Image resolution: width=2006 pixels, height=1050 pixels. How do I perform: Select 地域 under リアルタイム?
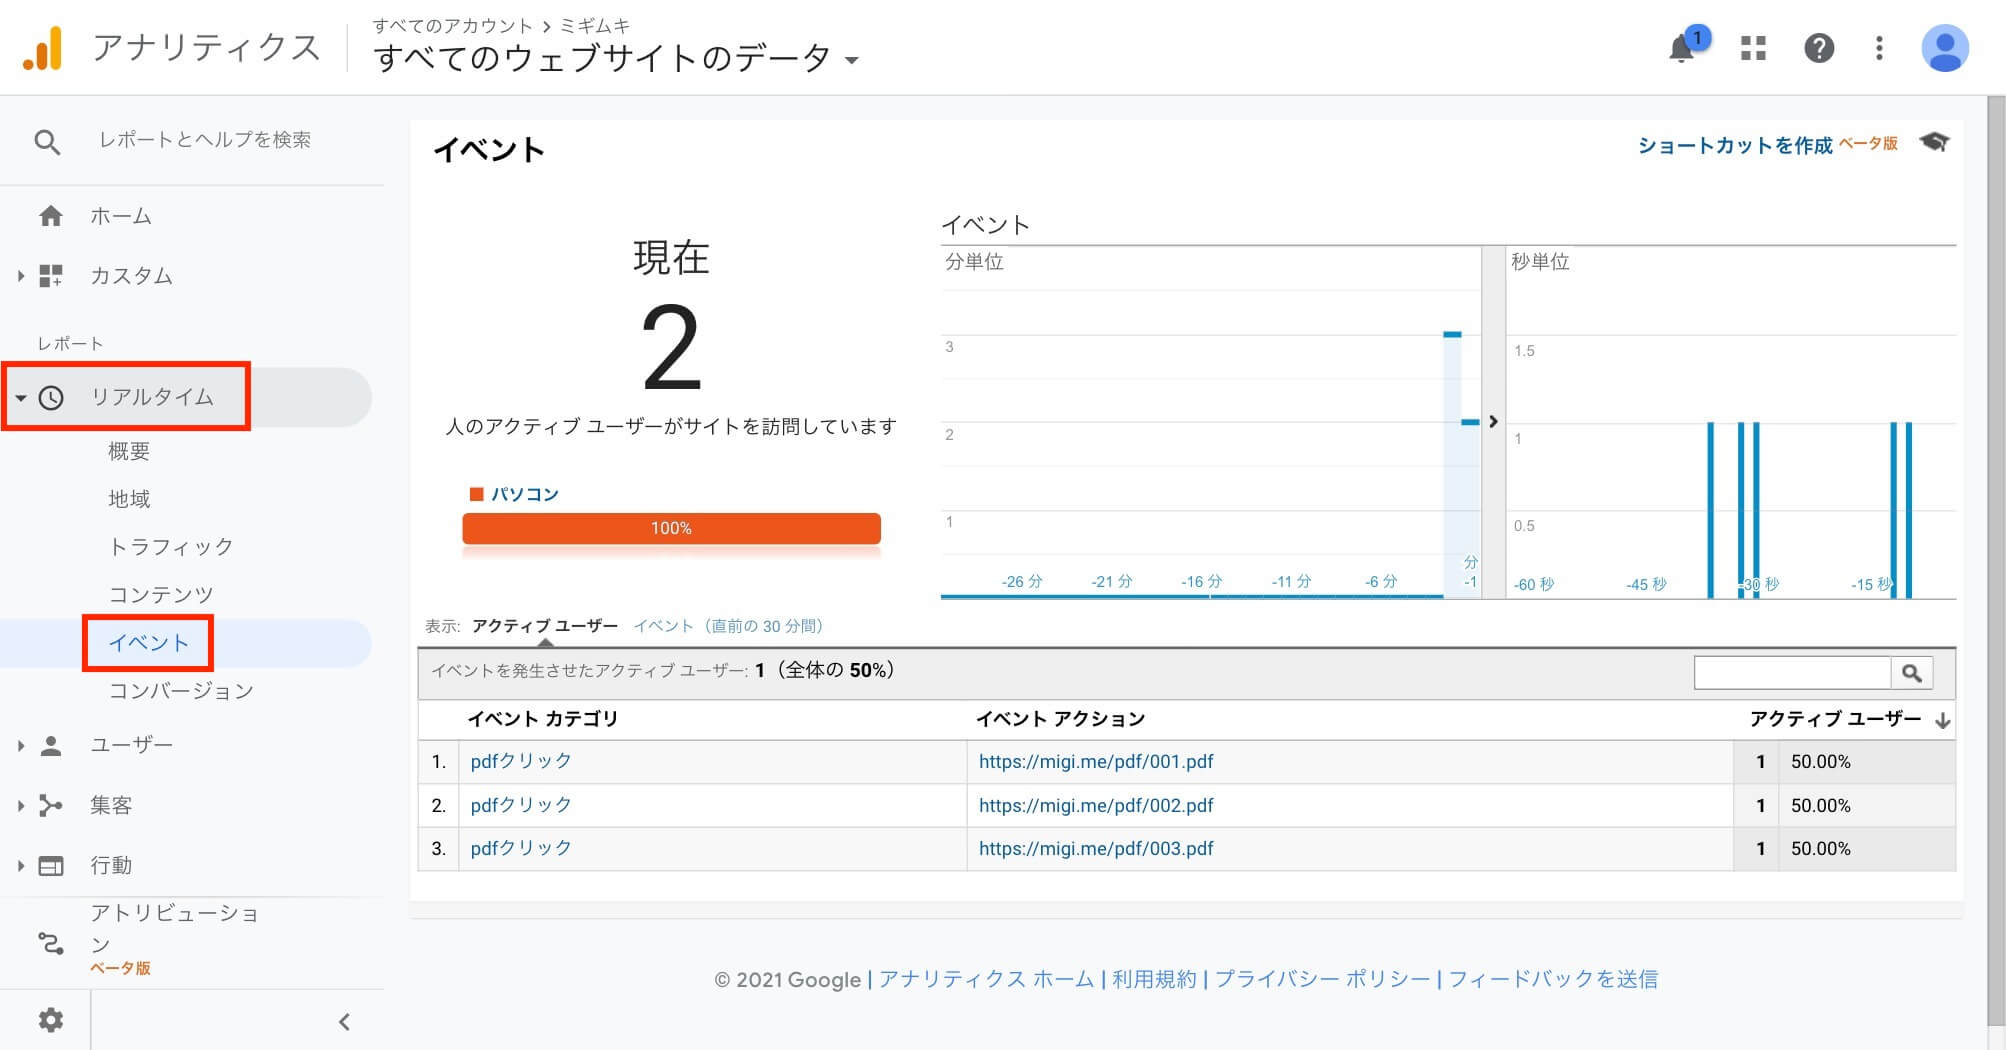[129, 499]
